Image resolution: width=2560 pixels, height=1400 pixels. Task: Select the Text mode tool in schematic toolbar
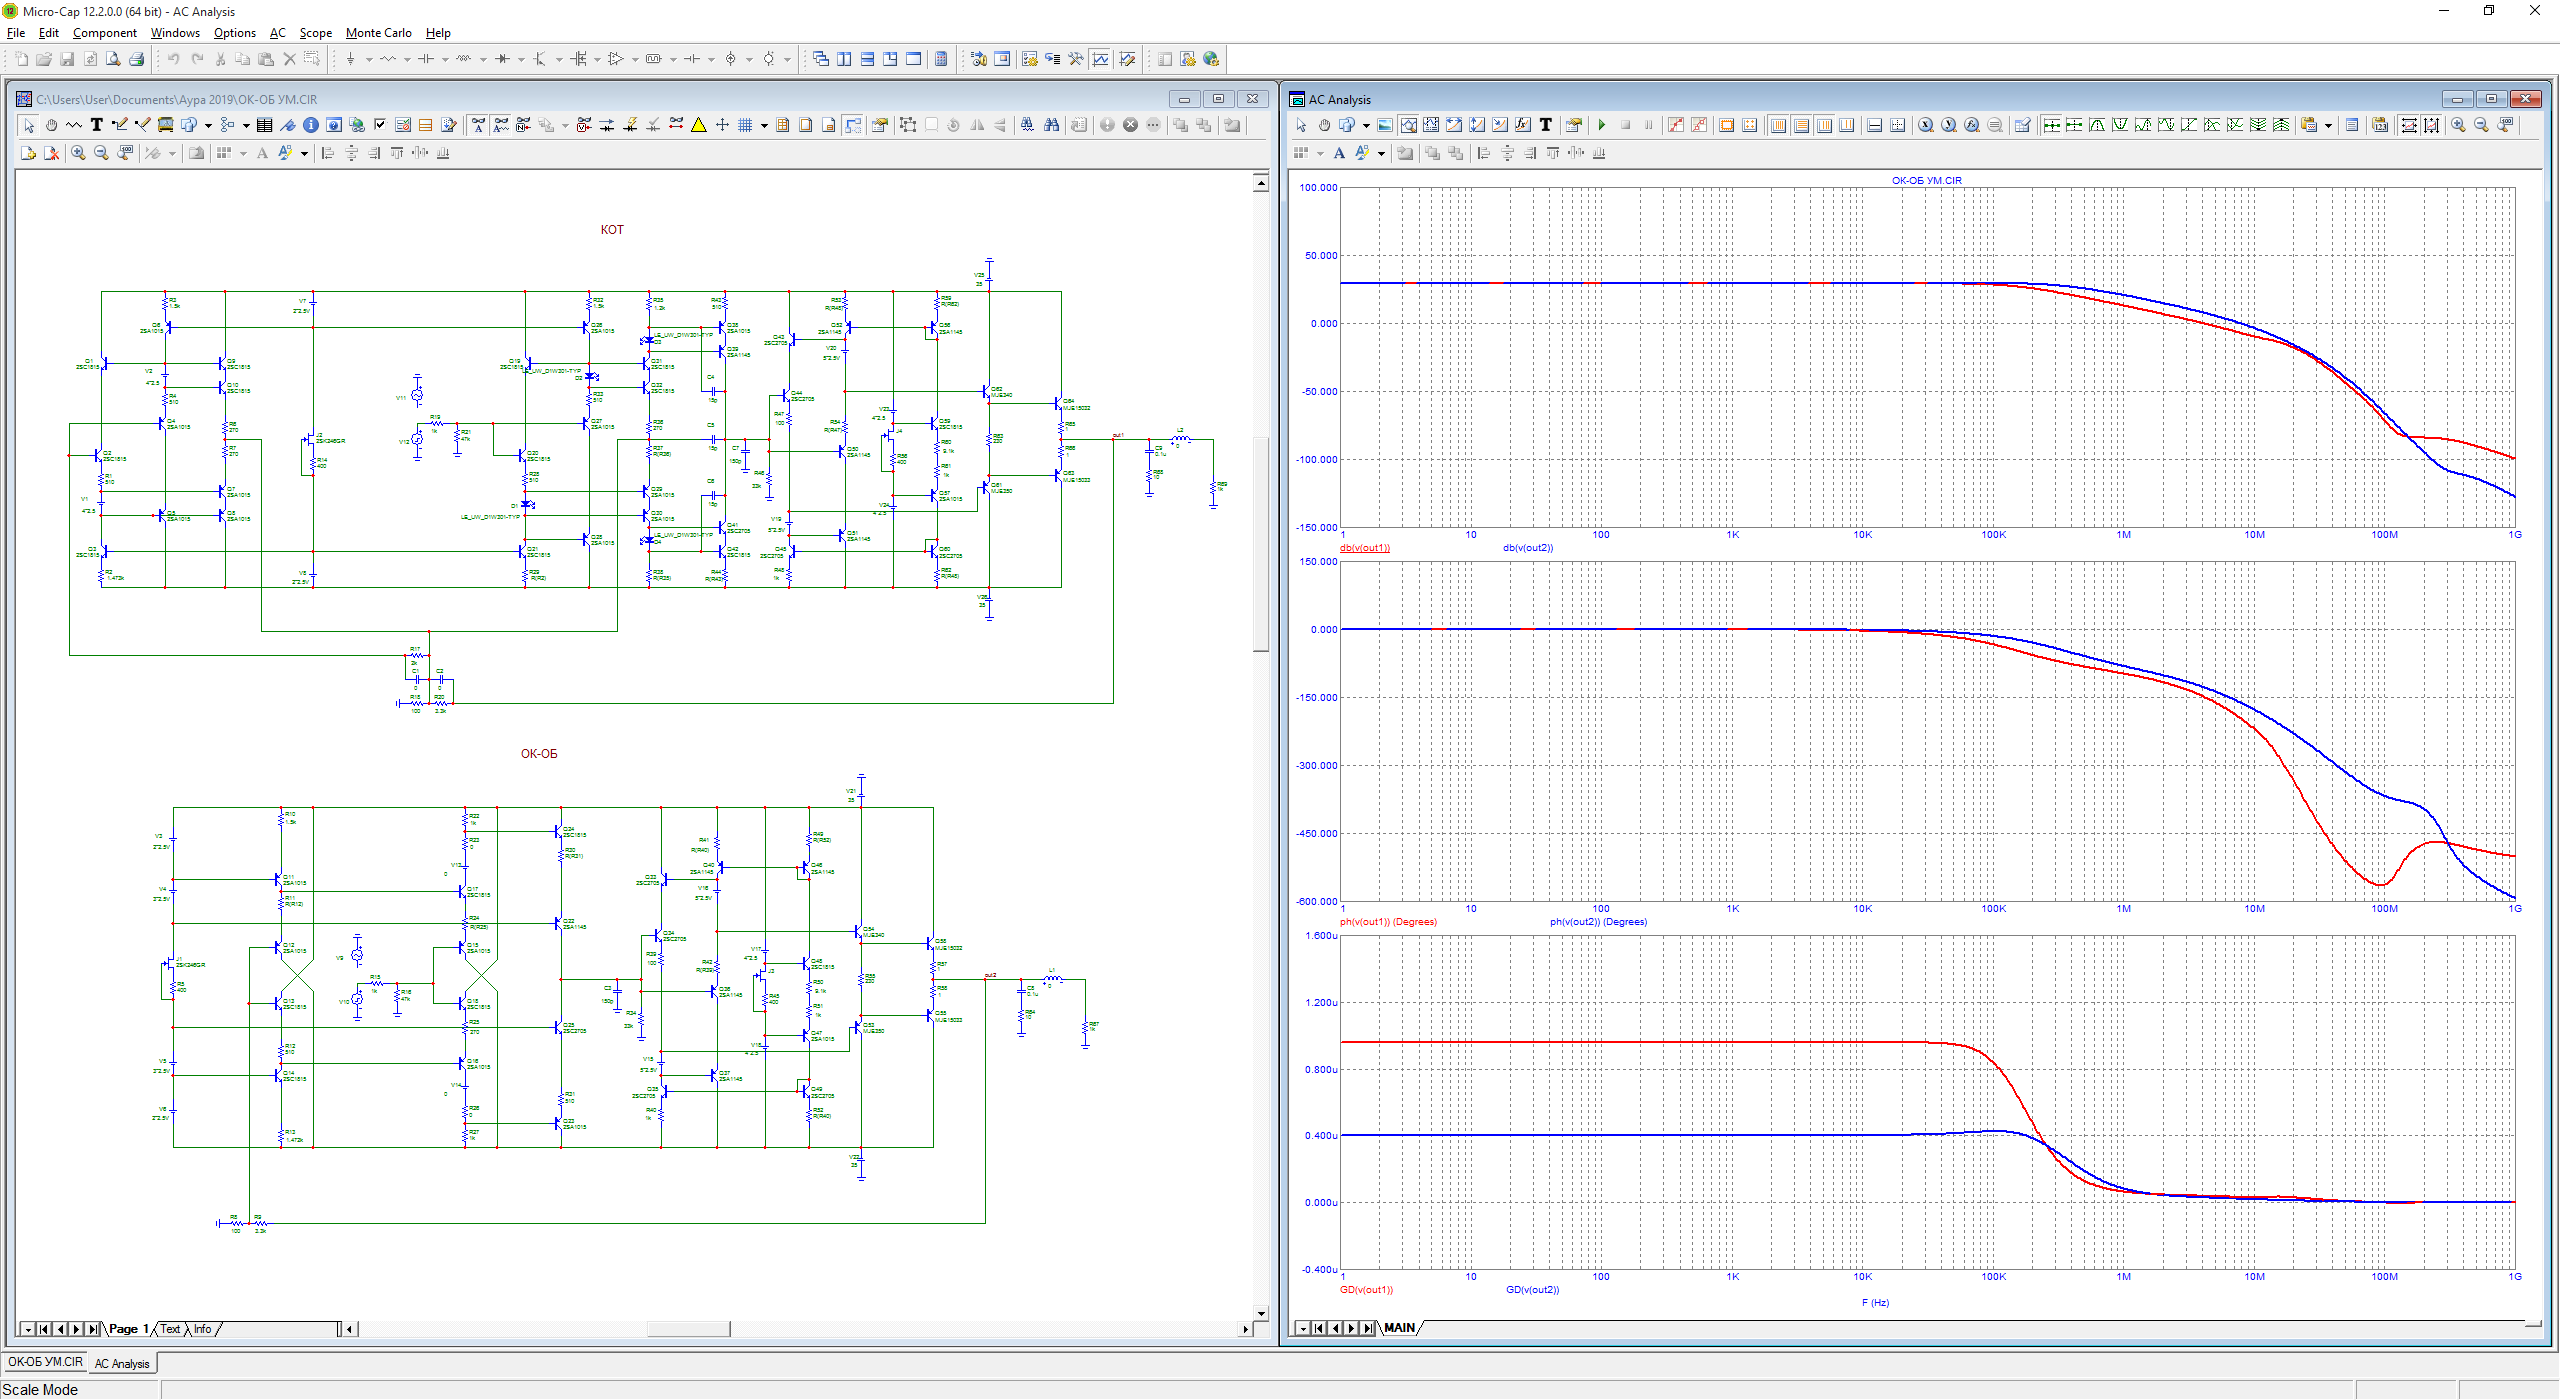pyautogui.click(x=97, y=125)
